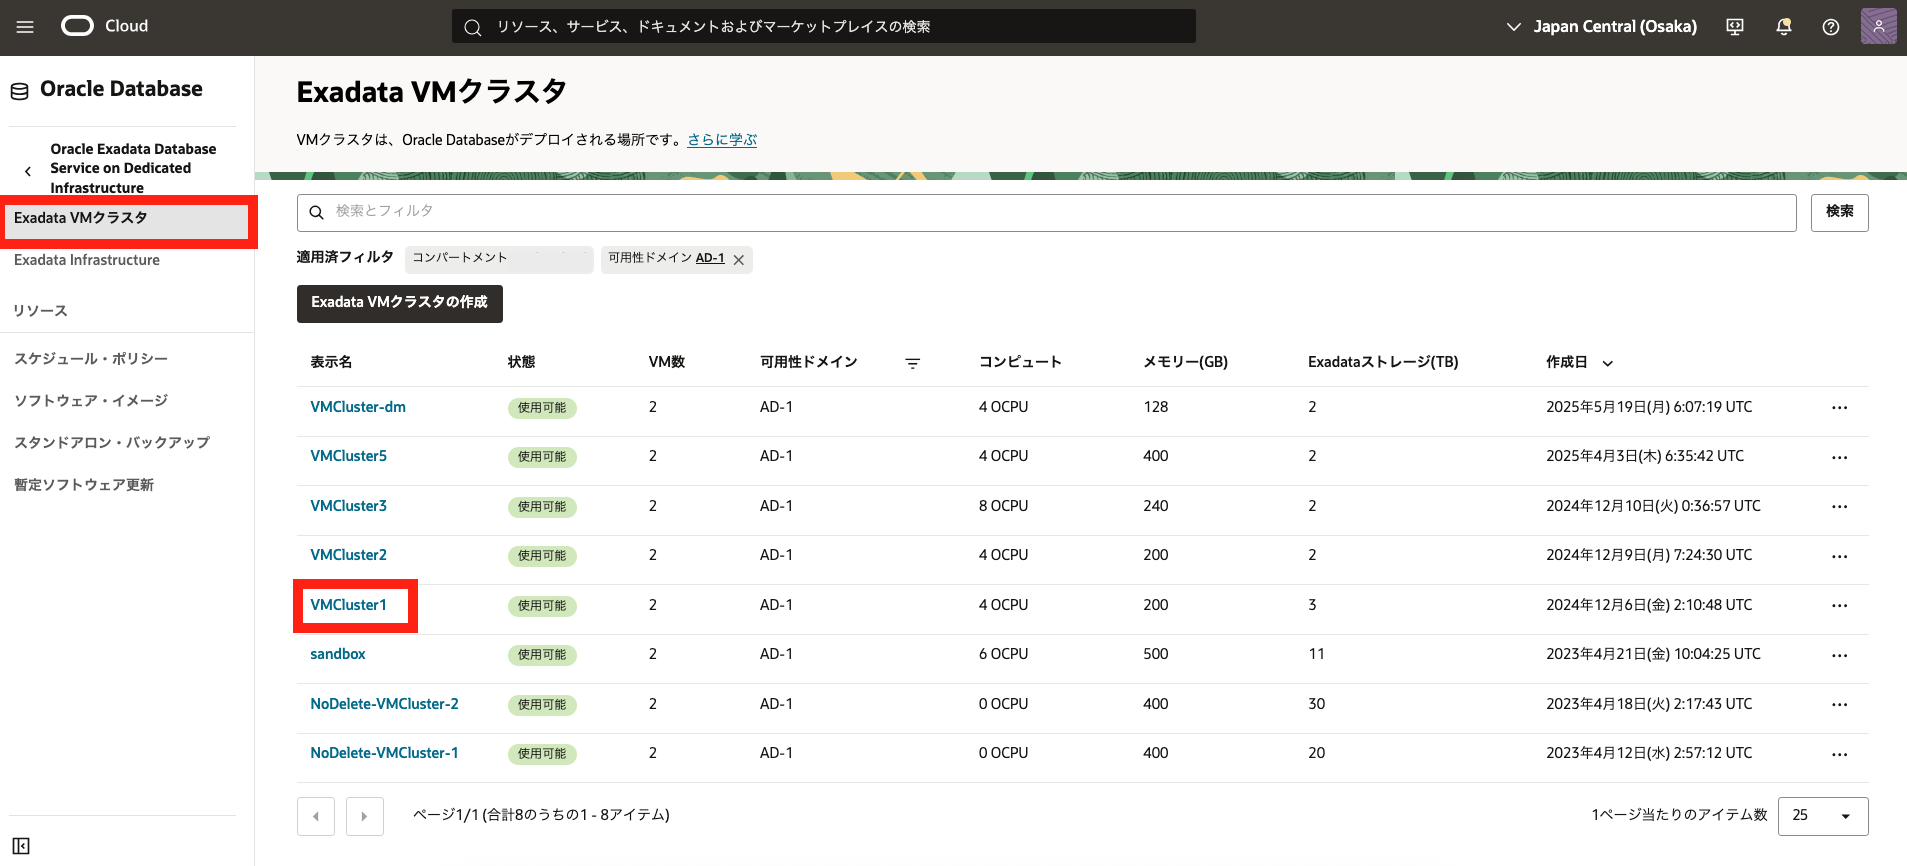Click the availability domain column filter icon

[912, 363]
